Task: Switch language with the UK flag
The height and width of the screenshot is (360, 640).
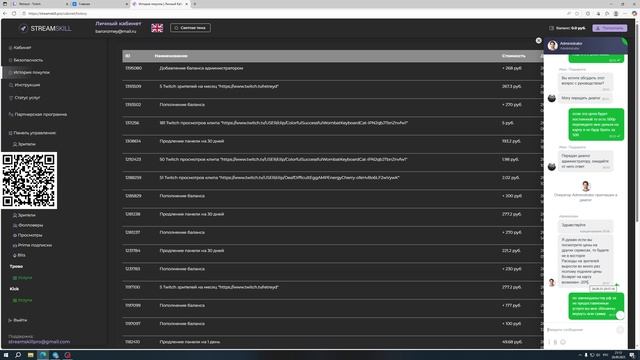Action: 157,28
